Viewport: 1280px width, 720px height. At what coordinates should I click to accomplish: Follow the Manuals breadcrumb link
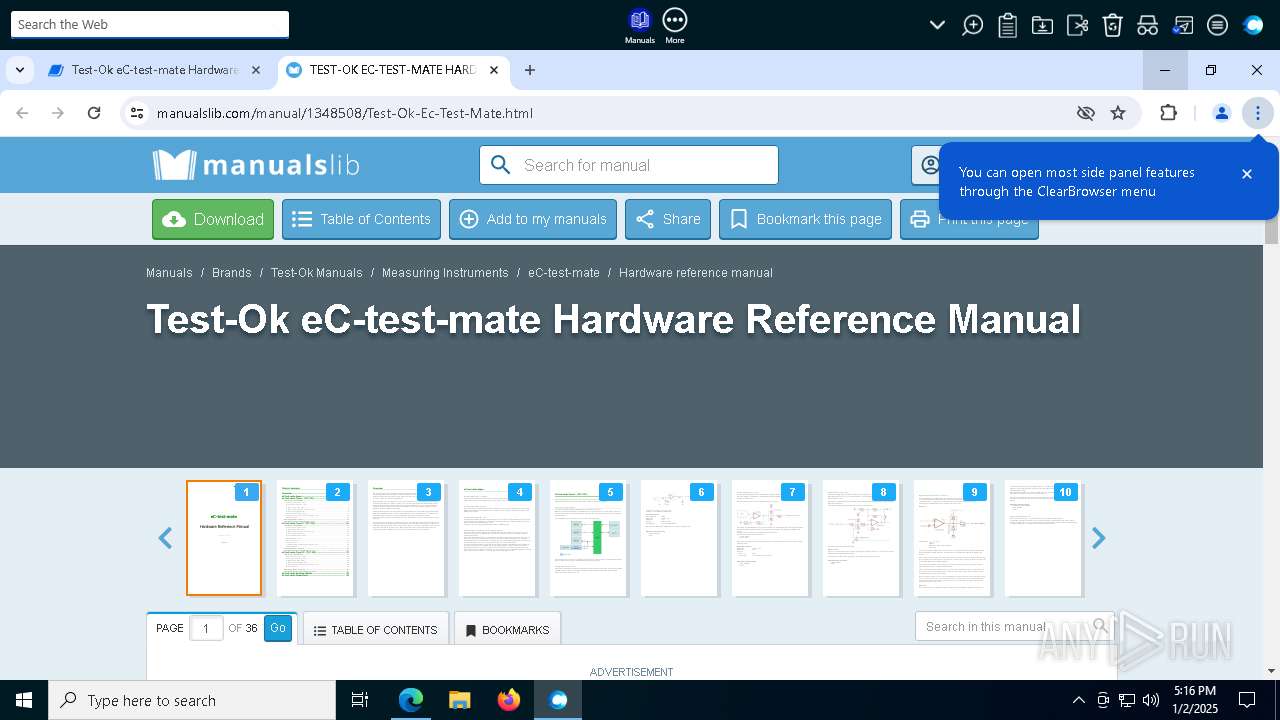(169, 273)
